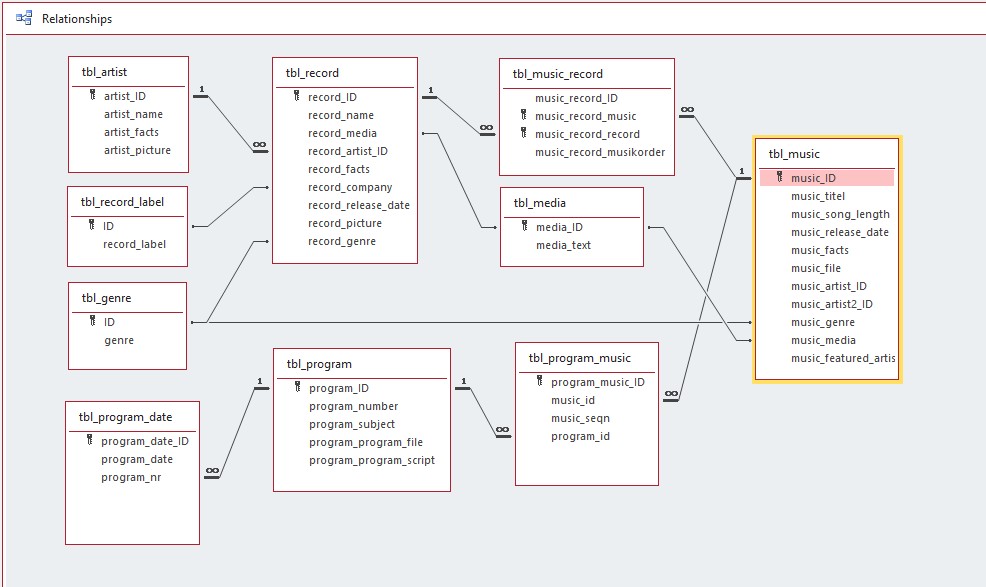Select program_nr field
Screen dimensions: 986x587
tap(131, 478)
